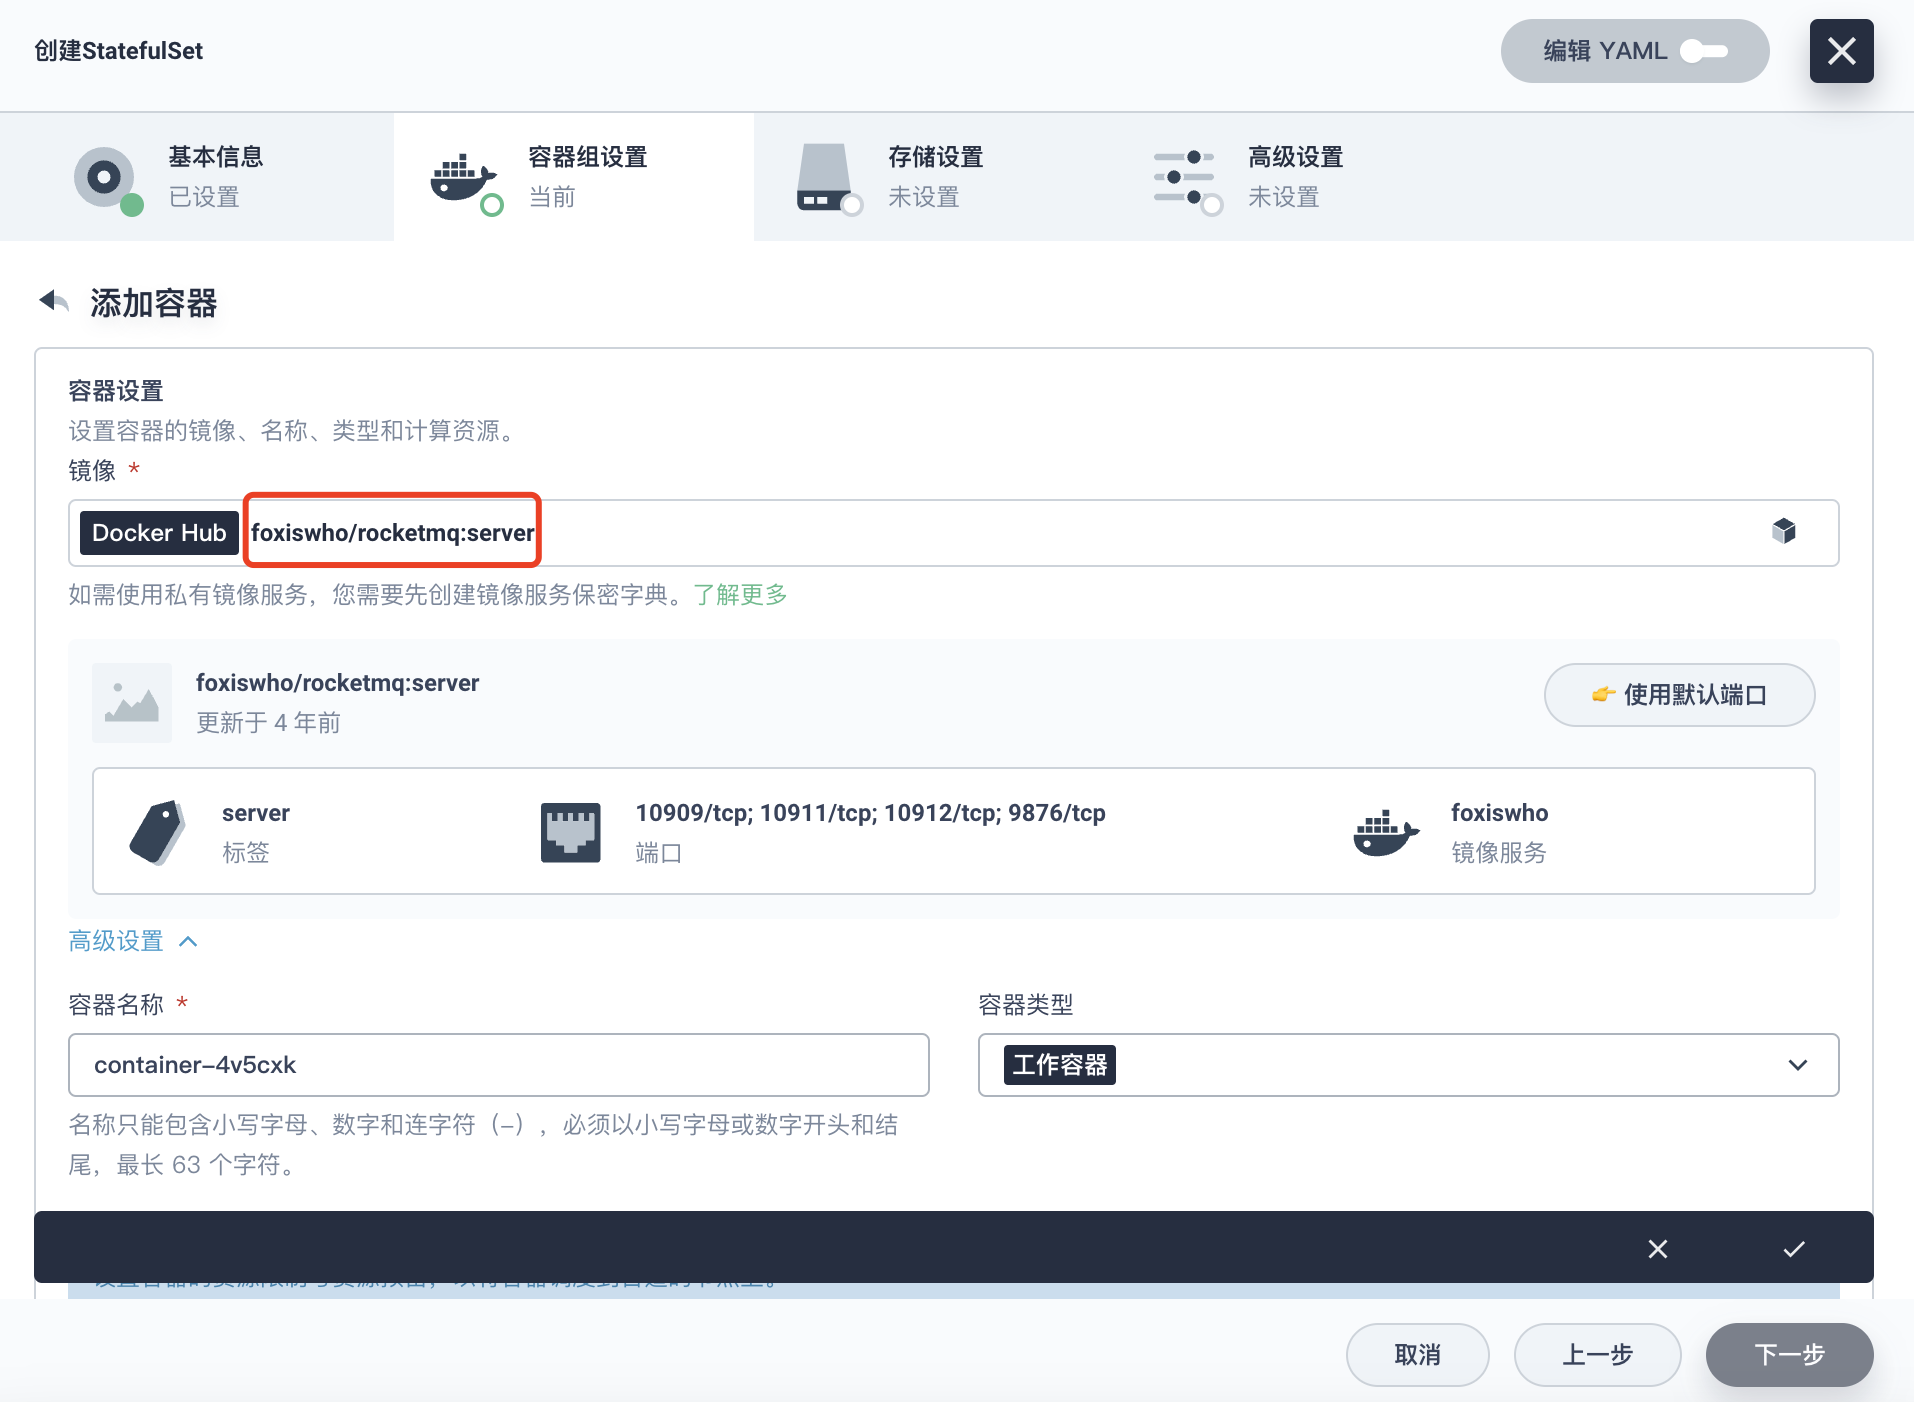This screenshot has height=1402, width=1914.
Task: Open the 基本信息 step tab
Action: click(x=197, y=177)
